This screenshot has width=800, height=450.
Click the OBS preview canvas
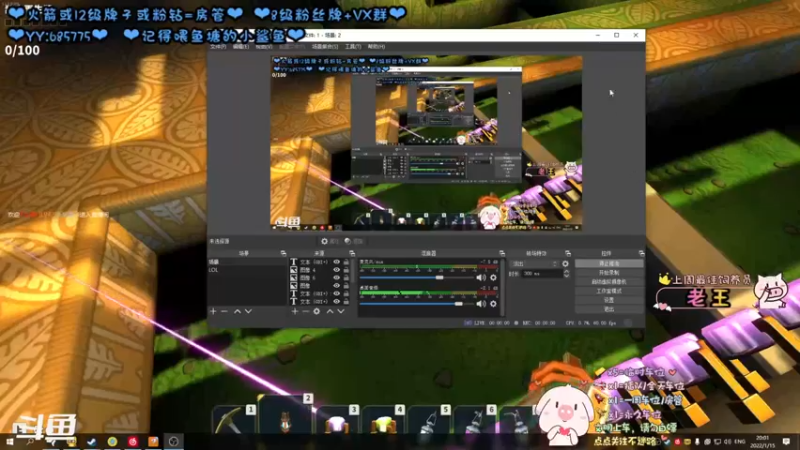pos(426,143)
